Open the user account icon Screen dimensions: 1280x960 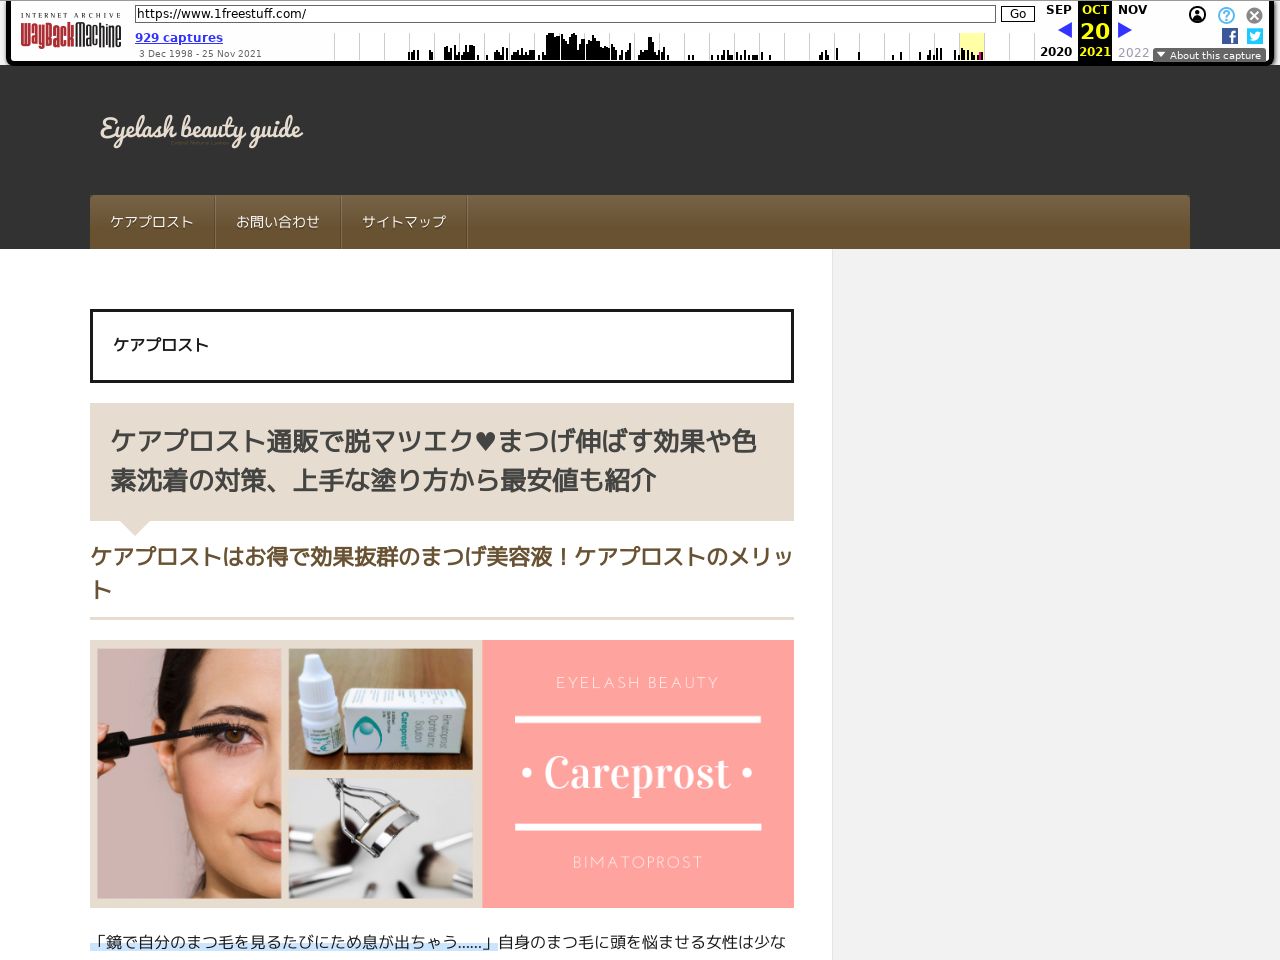(x=1197, y=15)
